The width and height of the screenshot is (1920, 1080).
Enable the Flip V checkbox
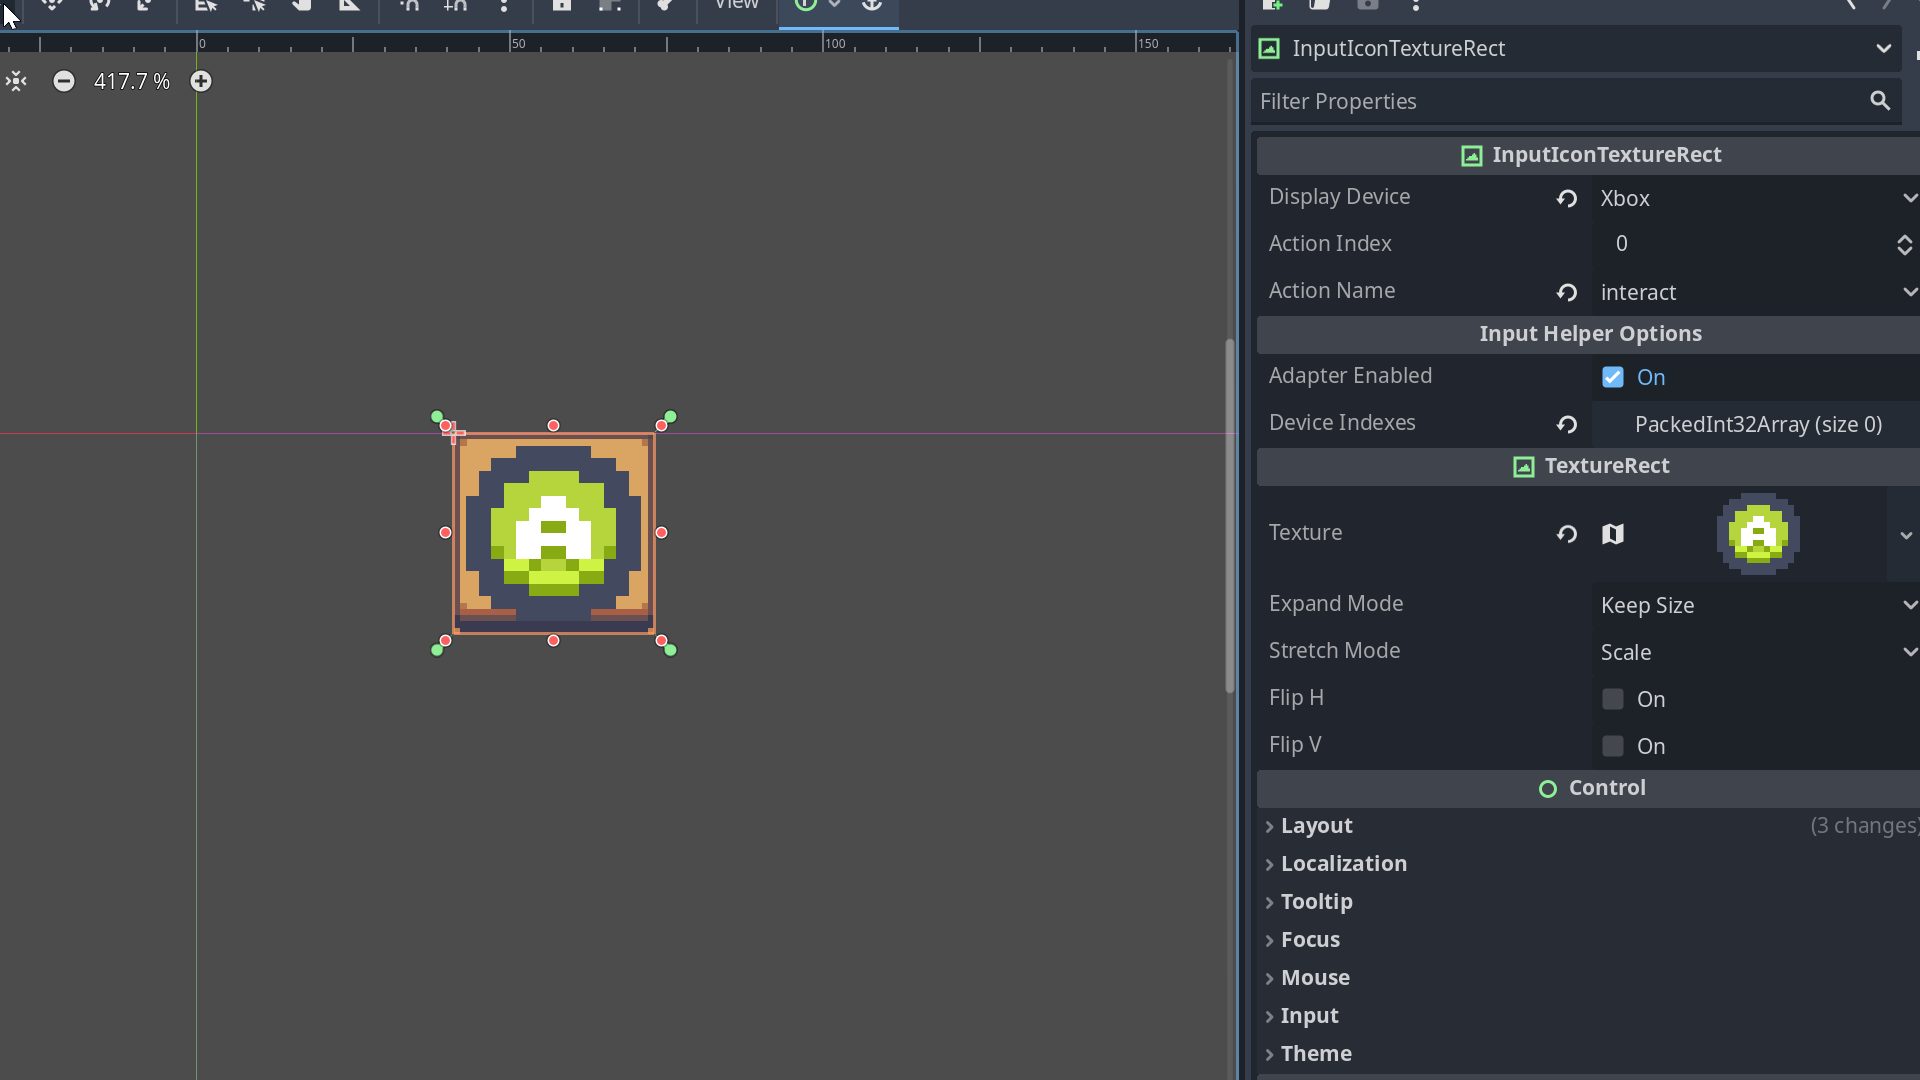1612,746
